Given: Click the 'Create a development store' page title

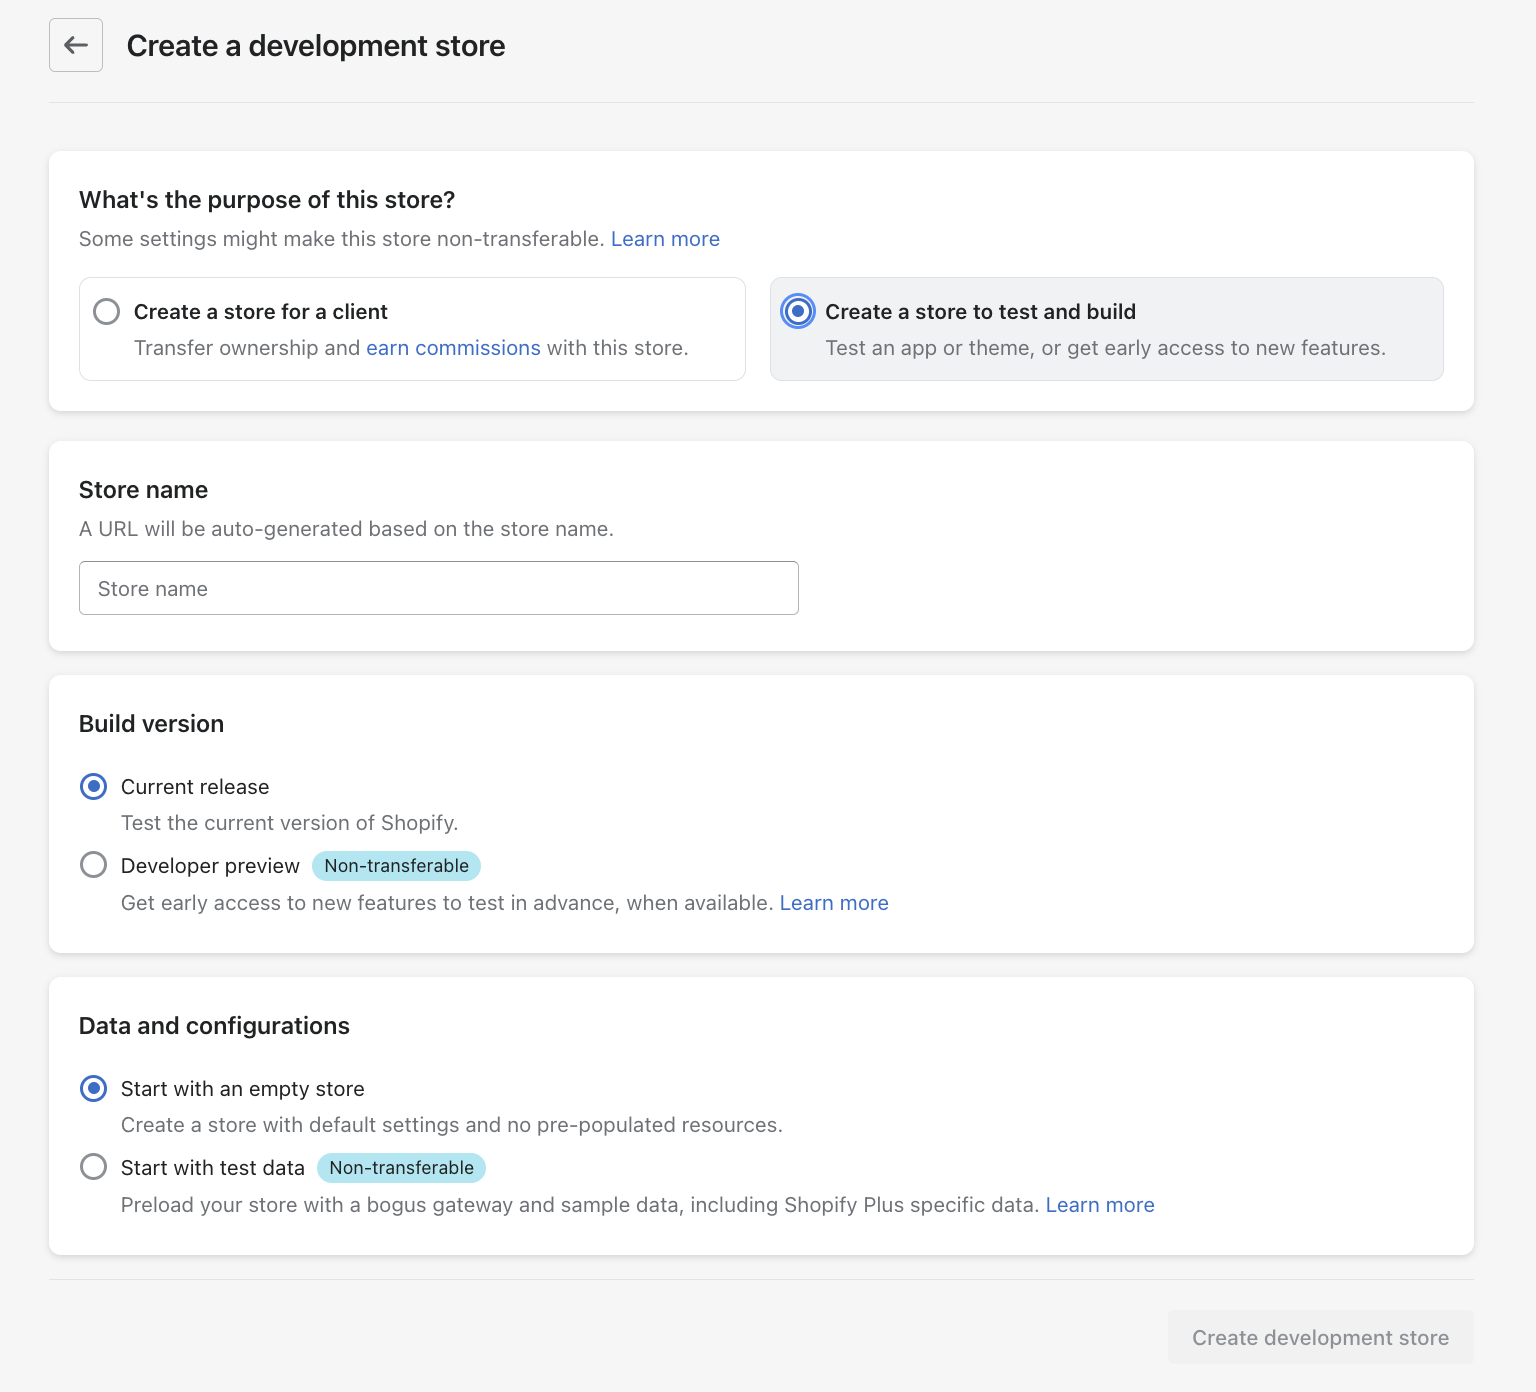Looking at the screenshot, I should pos(316,46).
